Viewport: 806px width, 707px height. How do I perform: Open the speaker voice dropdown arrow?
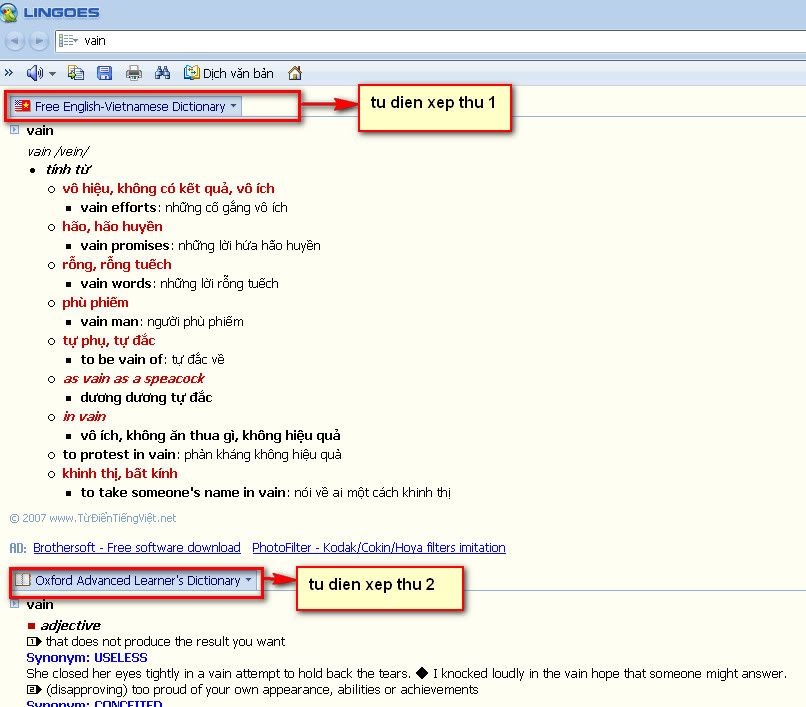tap(52, 74)
